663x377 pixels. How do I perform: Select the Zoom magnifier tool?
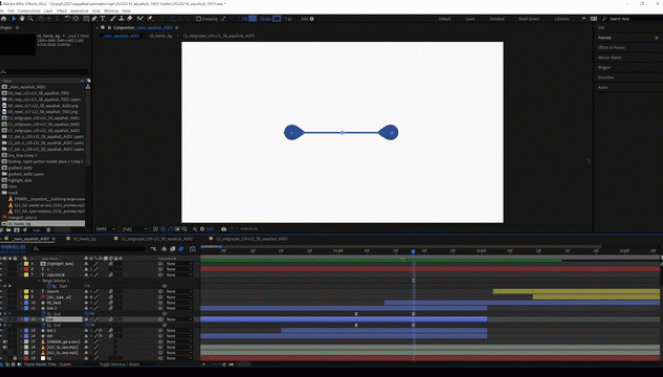pos(31,19)
